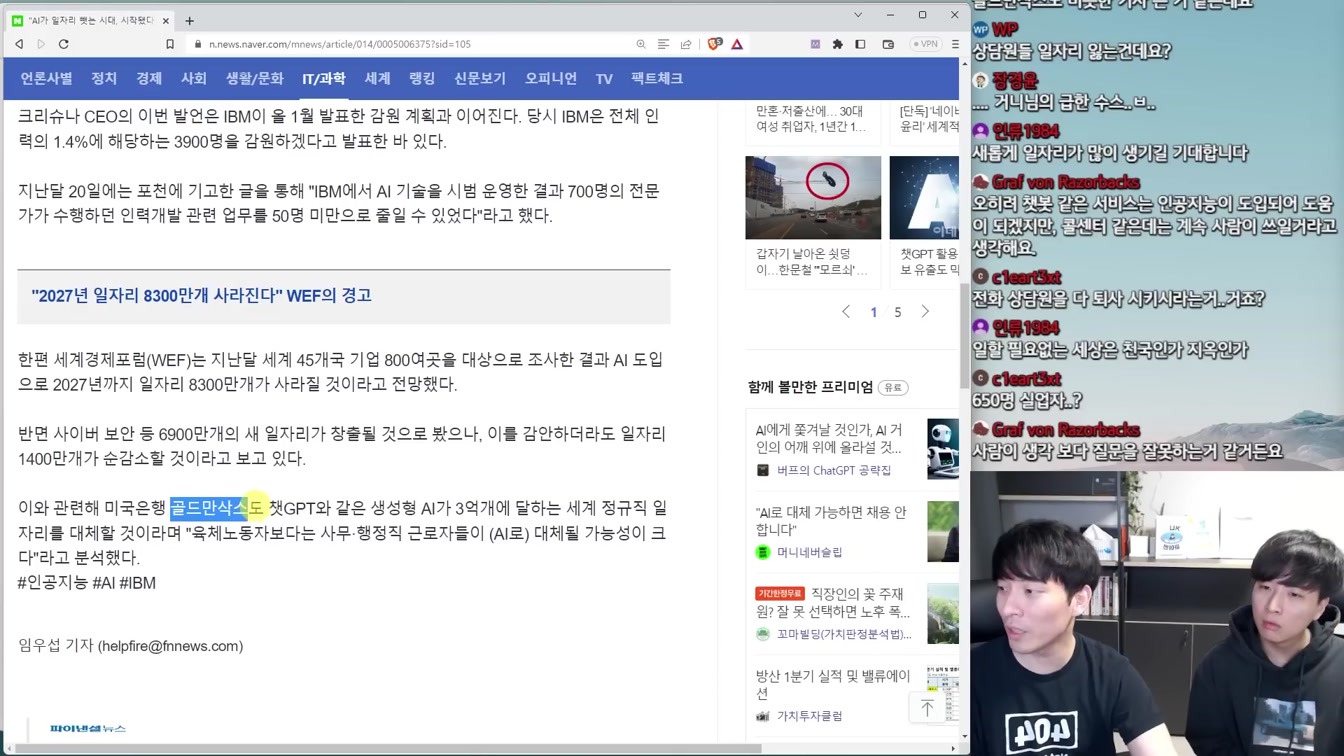Select the AI article browser tab
The height and width of the screenshot is (756, 1344).
pos(92,20)
